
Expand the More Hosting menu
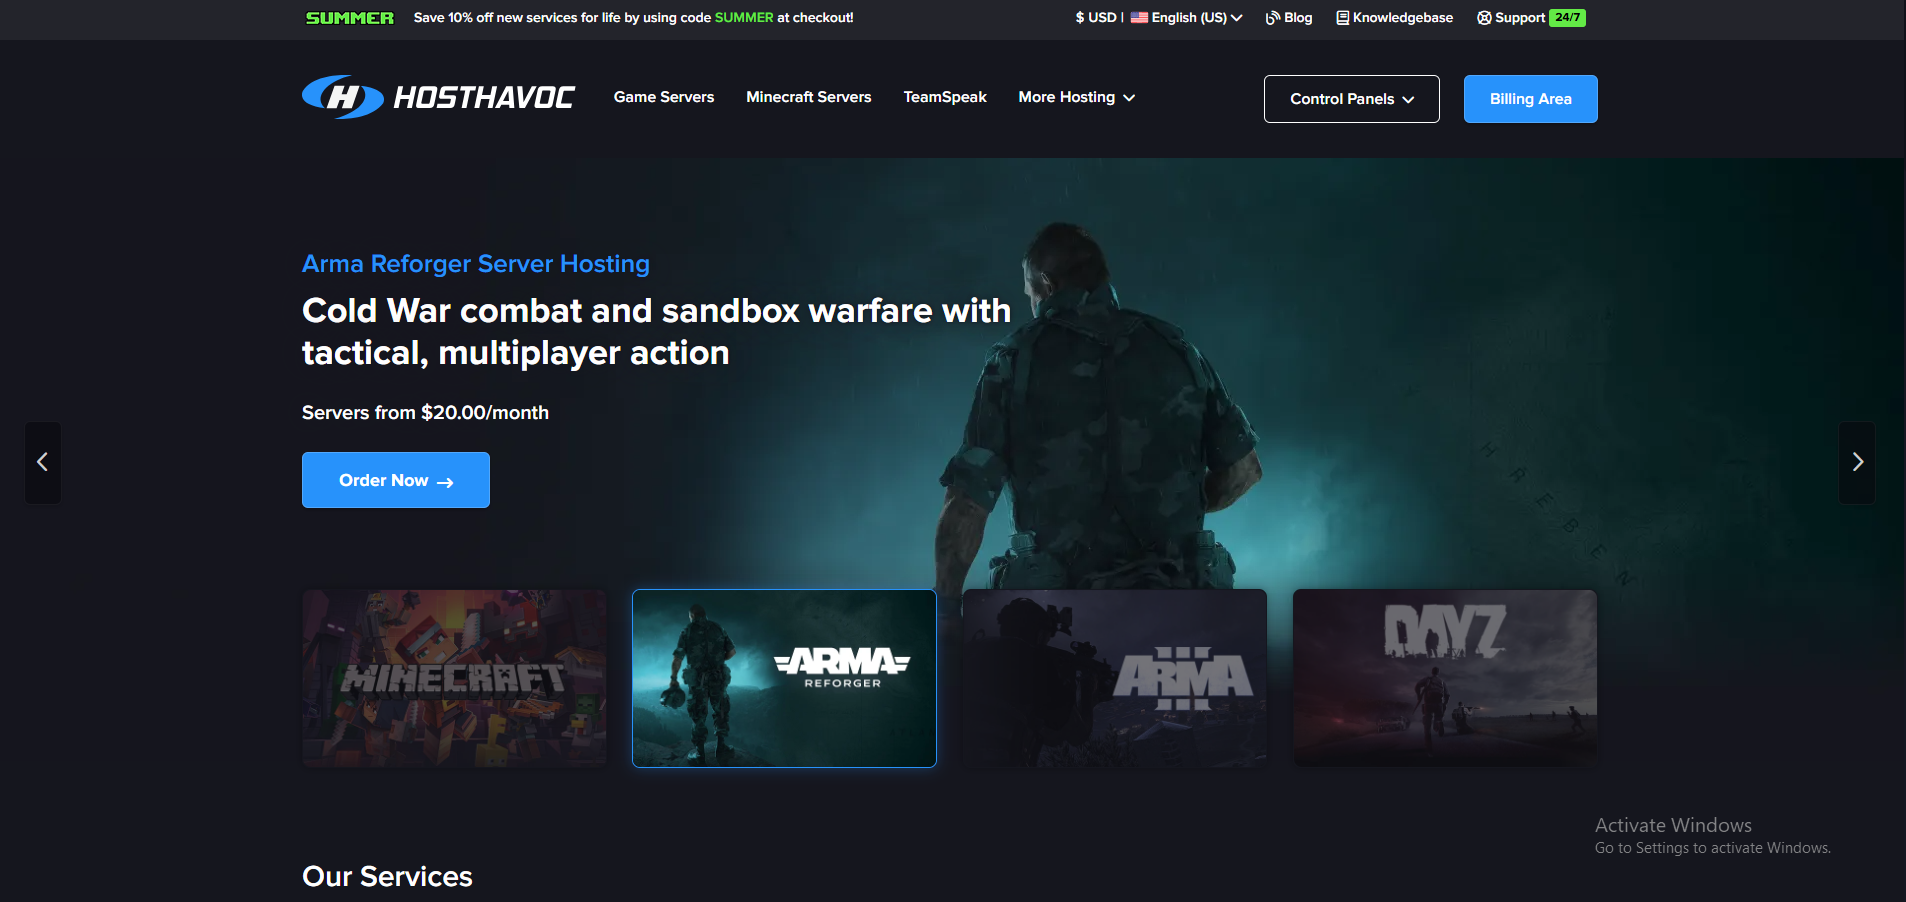pyautogui.click(x=1076, y=97)
